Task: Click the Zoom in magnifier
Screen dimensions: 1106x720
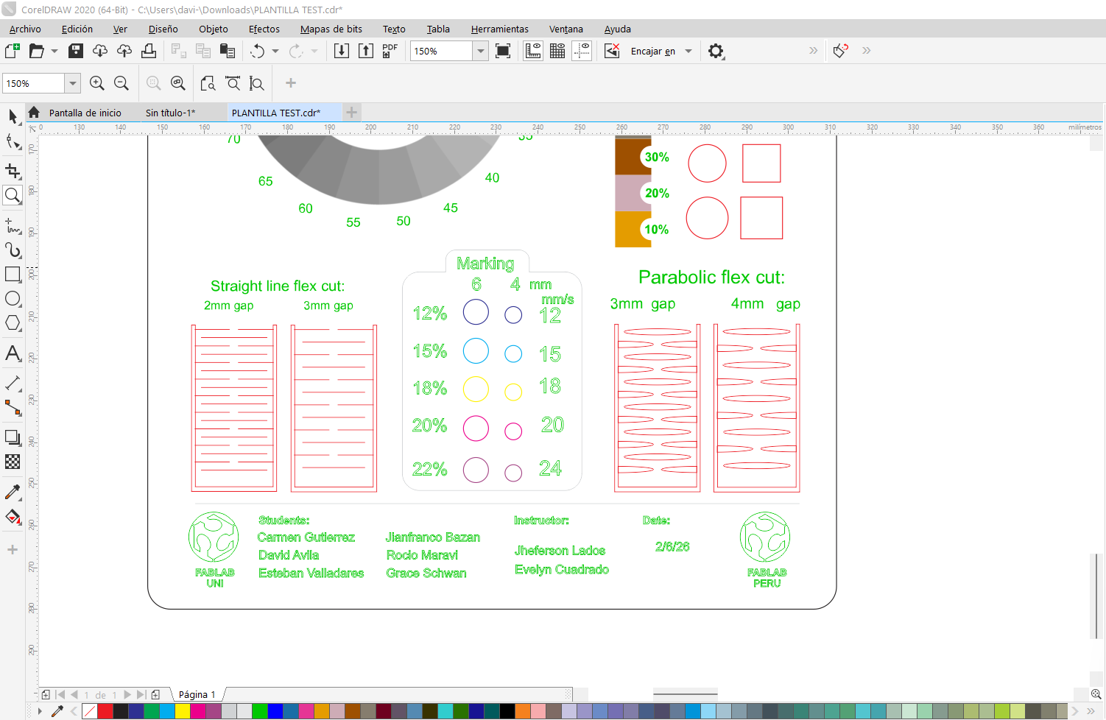Action: pyautogui.click(x=97, y=83)
